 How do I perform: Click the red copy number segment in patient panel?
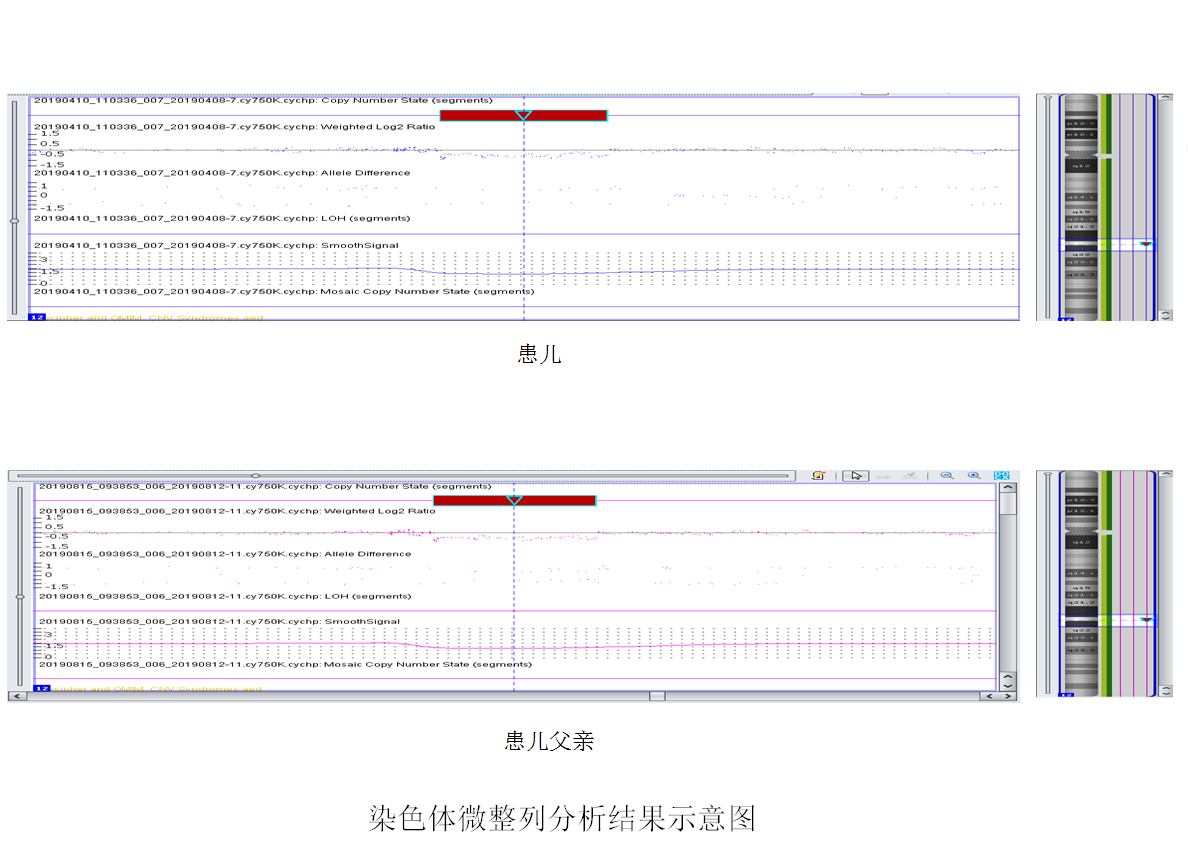pos(523,115)
